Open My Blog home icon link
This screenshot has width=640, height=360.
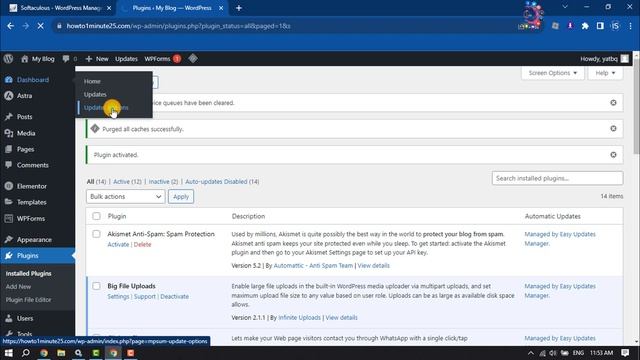tap(38, 59)
